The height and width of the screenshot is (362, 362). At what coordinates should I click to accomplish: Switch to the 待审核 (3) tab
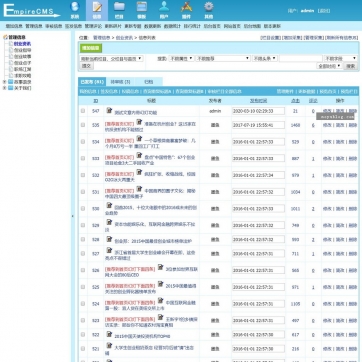coord(120,82)
